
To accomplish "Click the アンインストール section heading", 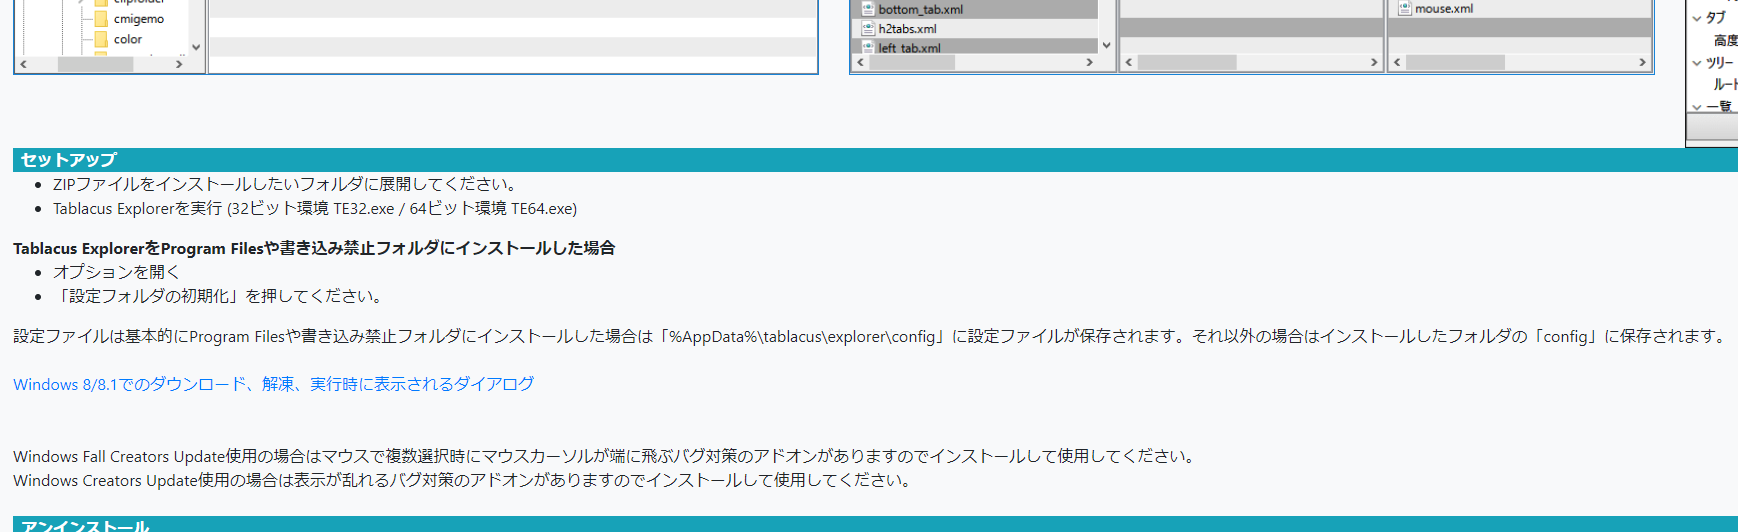I will click(x=85, y=525).
